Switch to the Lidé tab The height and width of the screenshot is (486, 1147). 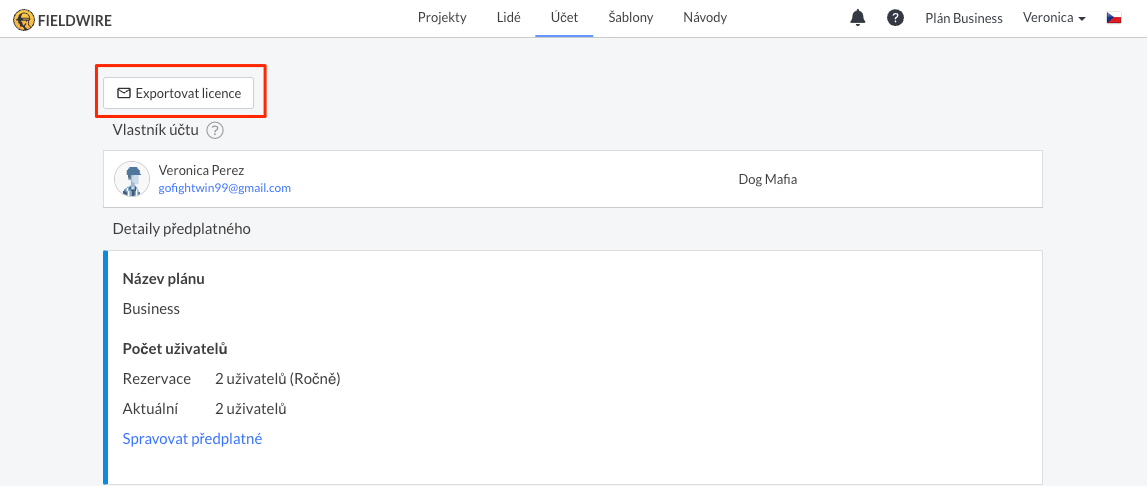coord(508,18)
